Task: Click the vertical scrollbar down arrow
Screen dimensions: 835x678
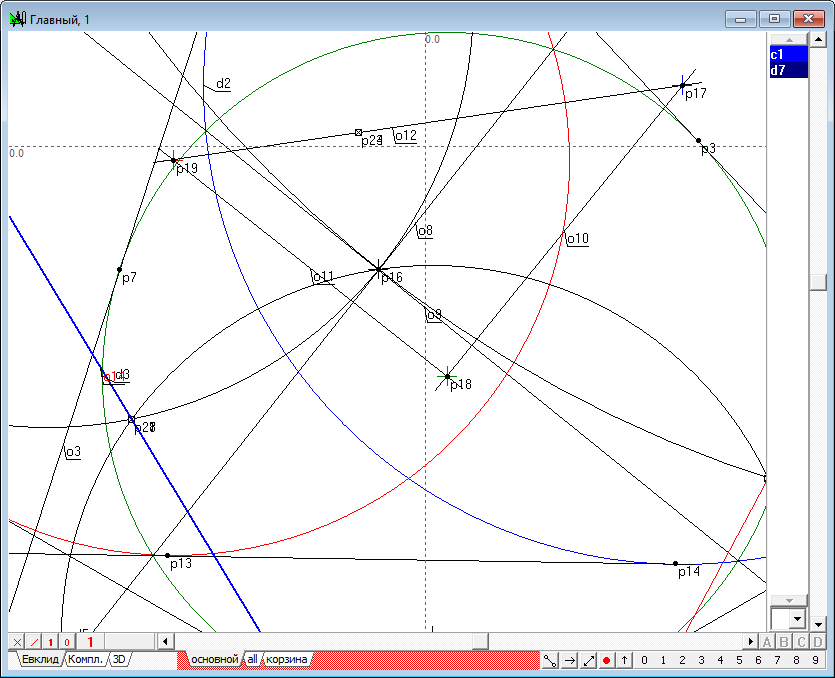Action: tap(818, 623)
